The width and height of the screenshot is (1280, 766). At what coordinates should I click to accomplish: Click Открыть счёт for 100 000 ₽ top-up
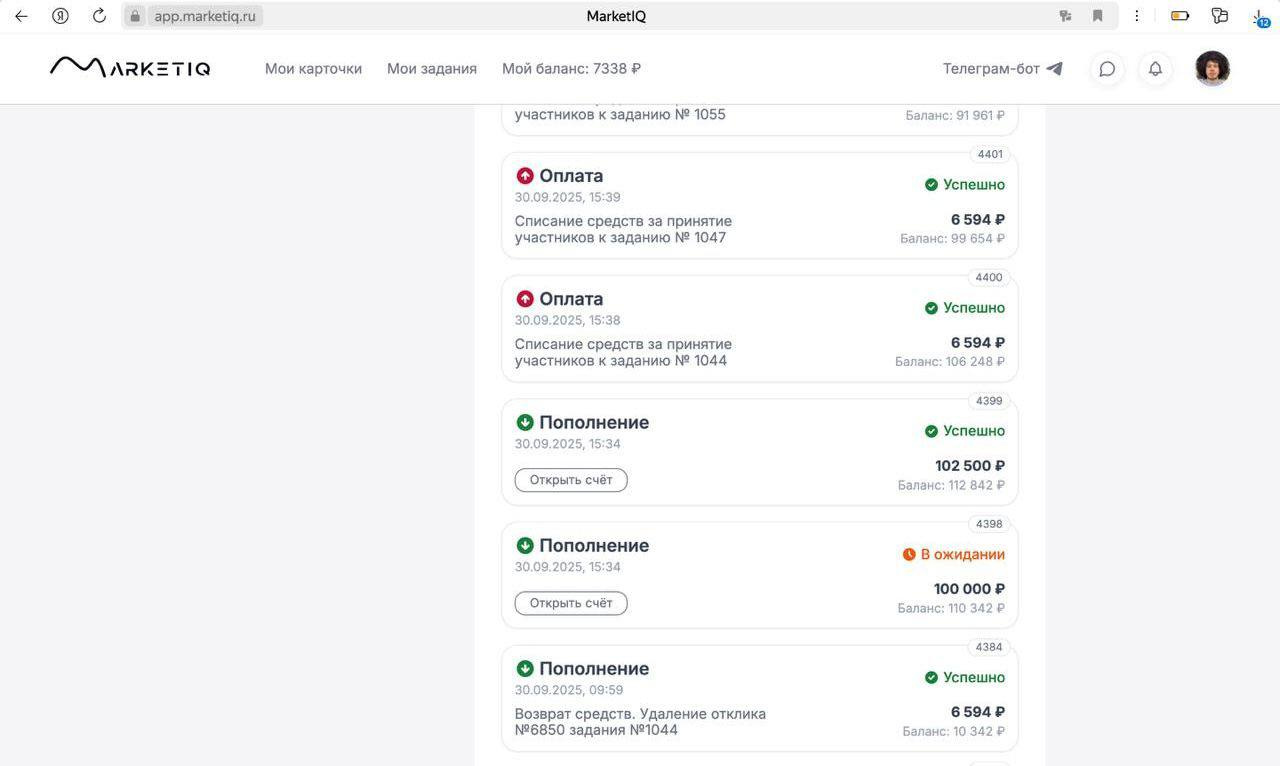pyautogui.click(x=571, y=603)
